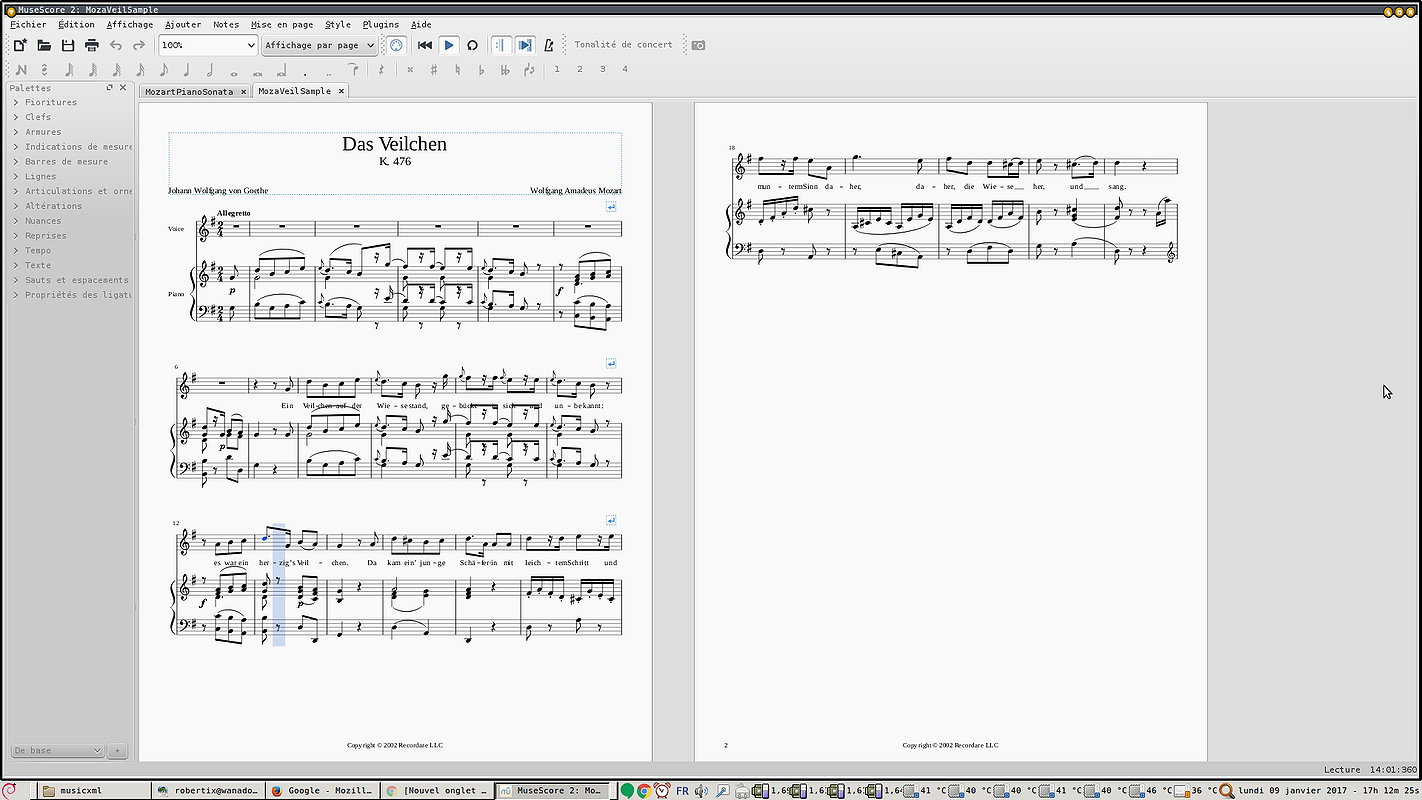Screen dimensions: 1422x800
Task: Open the Plugins menu
Action: (380, 24)
